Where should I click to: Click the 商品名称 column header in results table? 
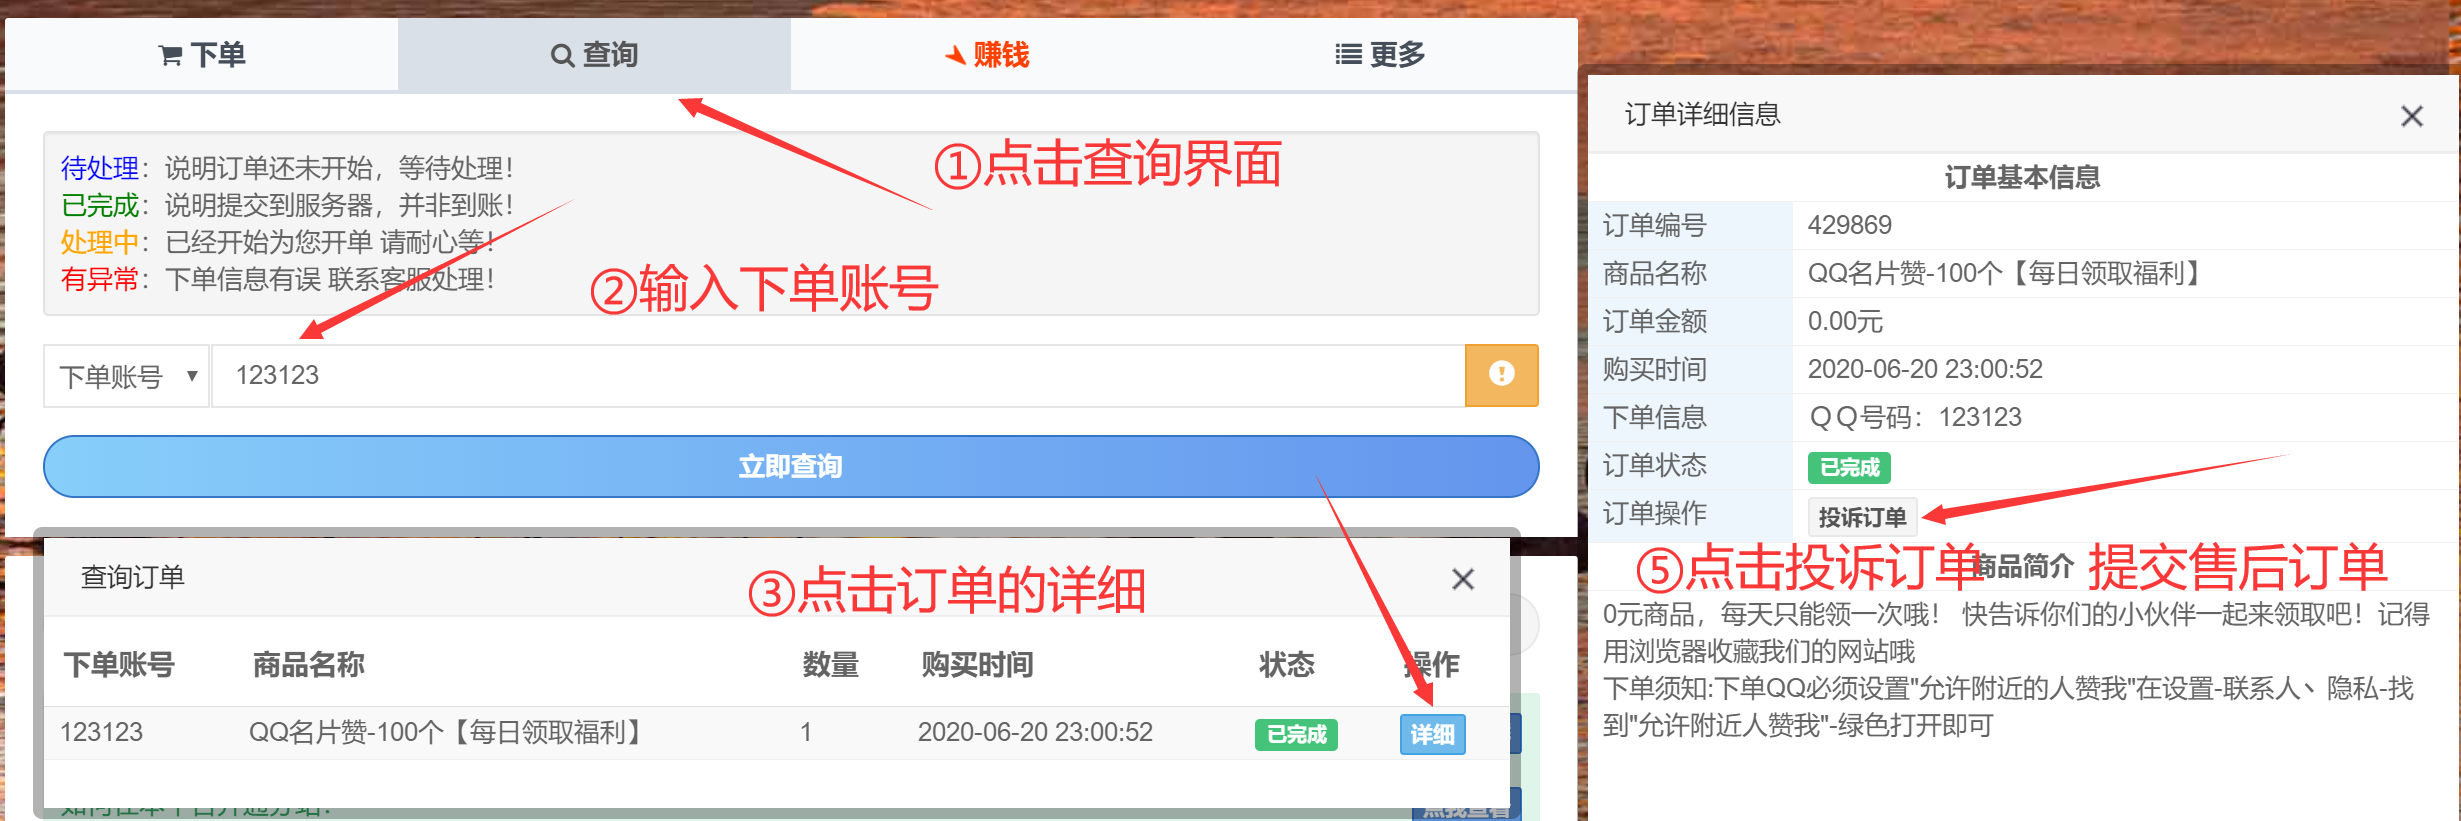pyautogui.click(x=308, y=665)
